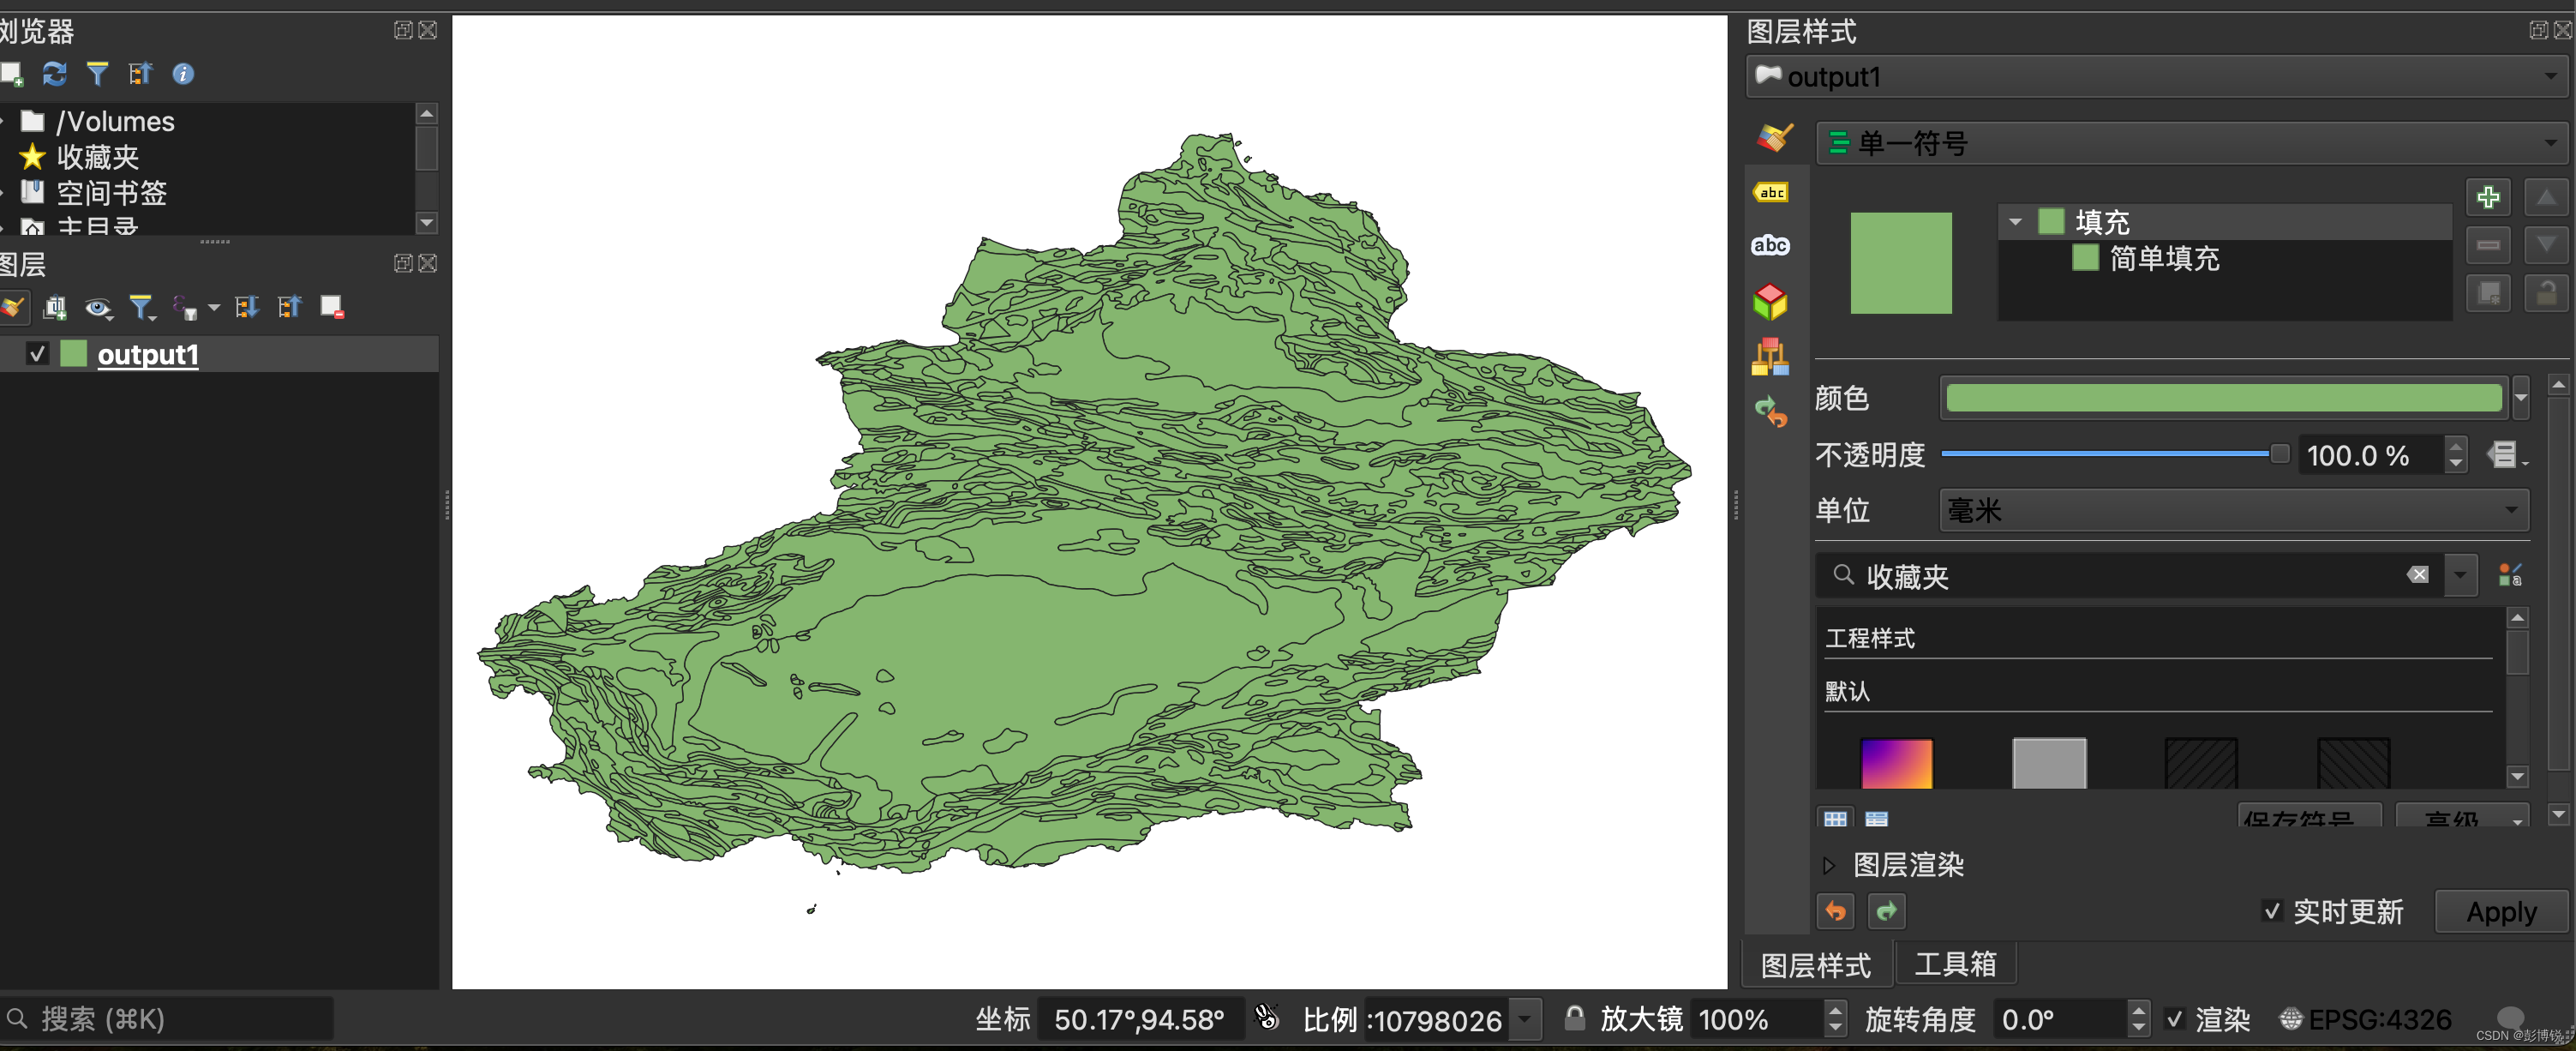Toggle visibility of output1 layer
This screenshot has height=1051, width=2576.
pos(38,354)
